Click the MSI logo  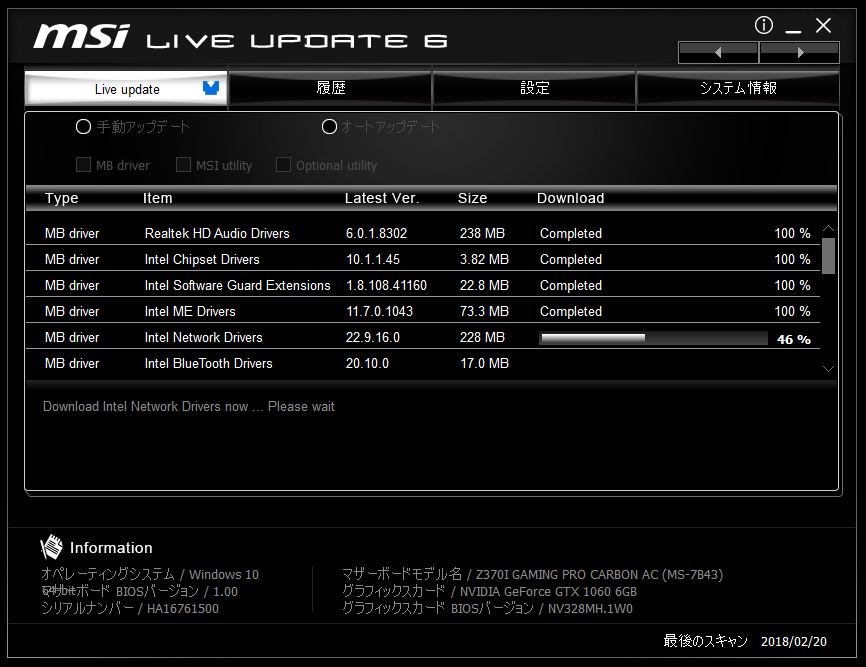[x=82, y=36]
